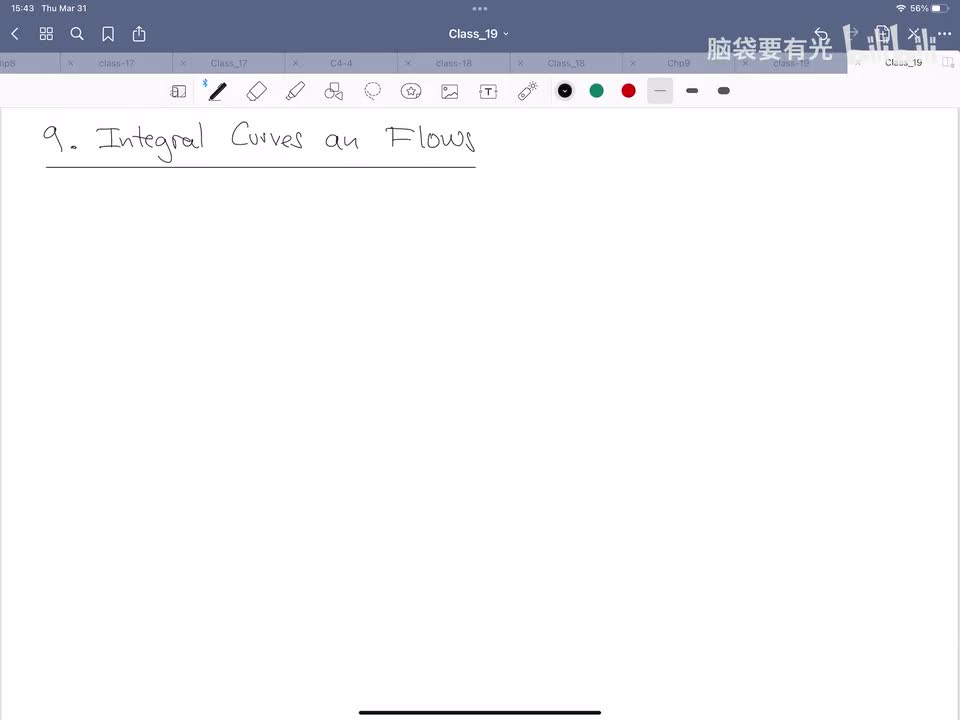Viewport: 960px width, 720px height.
Task: Switch to the capitalized Class_17 tab
Action: click(229, 63)
